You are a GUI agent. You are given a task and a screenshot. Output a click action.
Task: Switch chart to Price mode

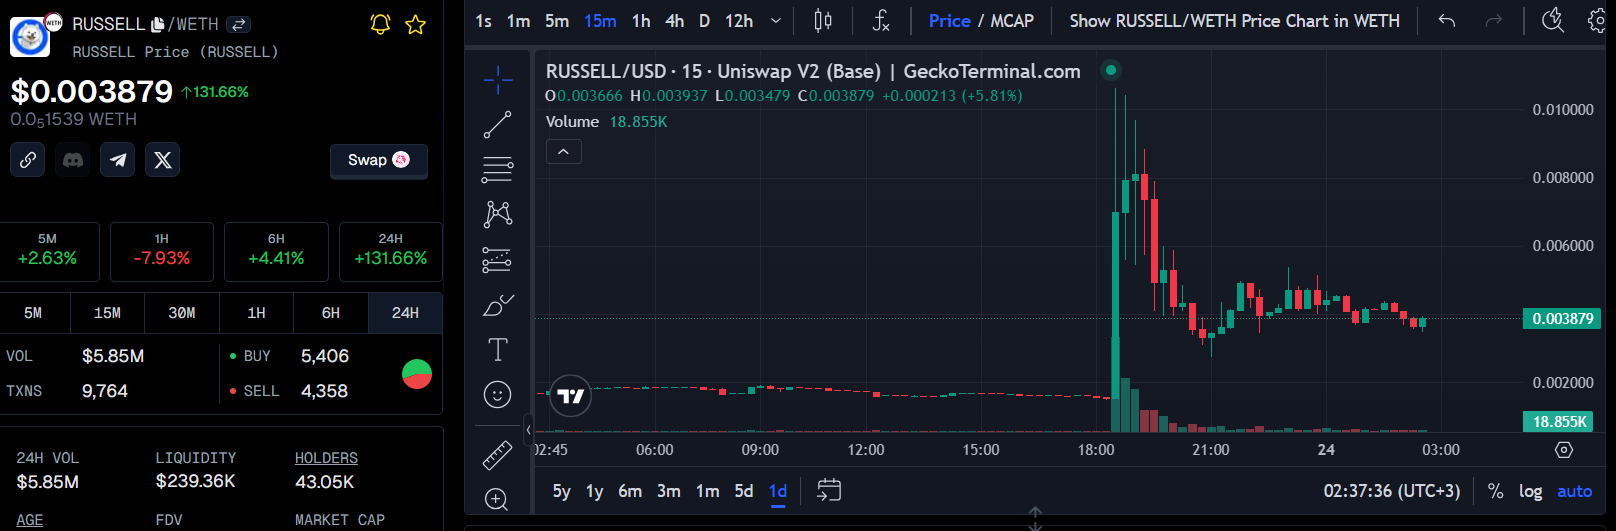pyautogui.click(x=949, y=21)
